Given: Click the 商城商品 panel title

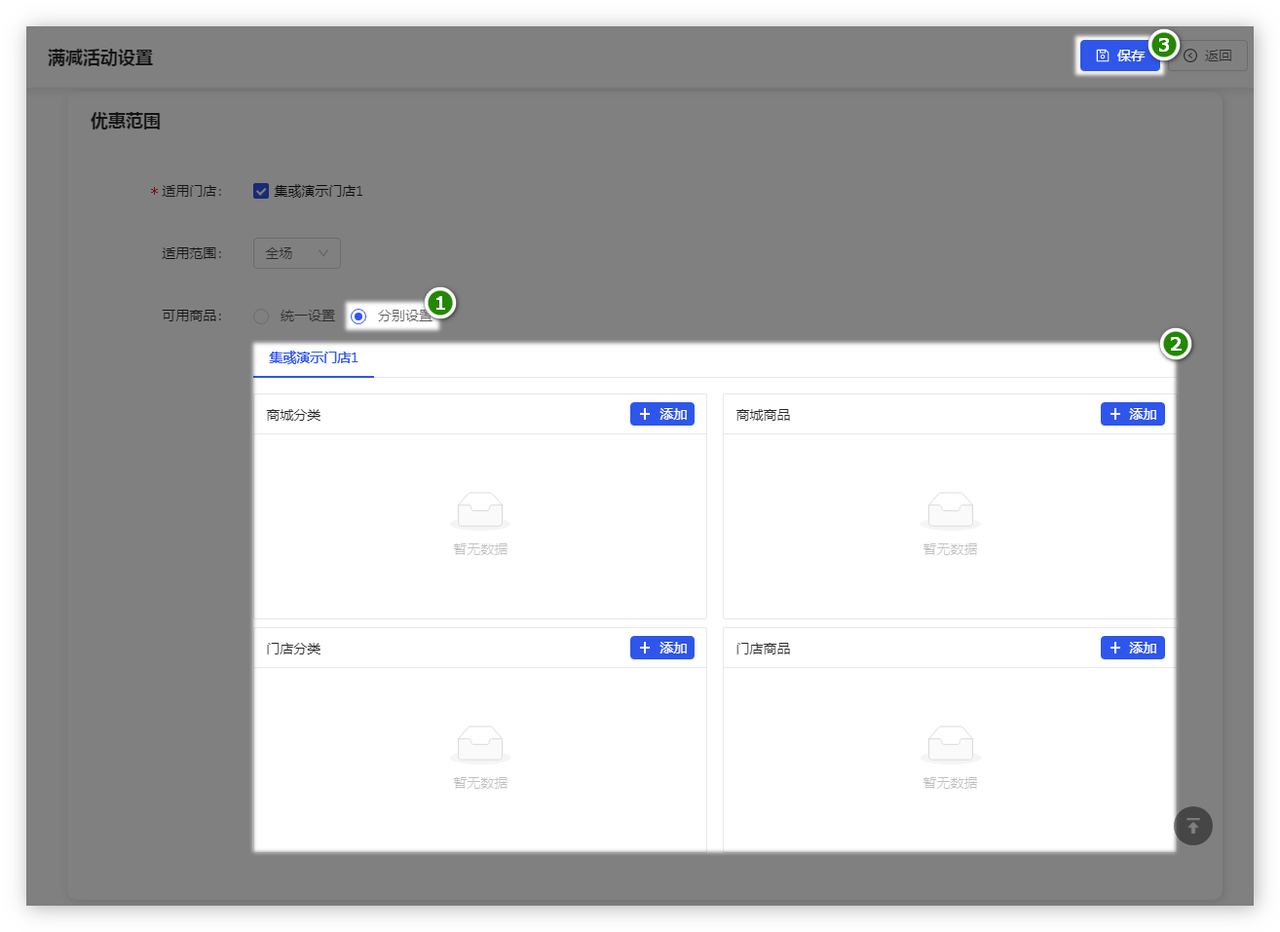Looking at the screenshot, I should pos(763,415).
